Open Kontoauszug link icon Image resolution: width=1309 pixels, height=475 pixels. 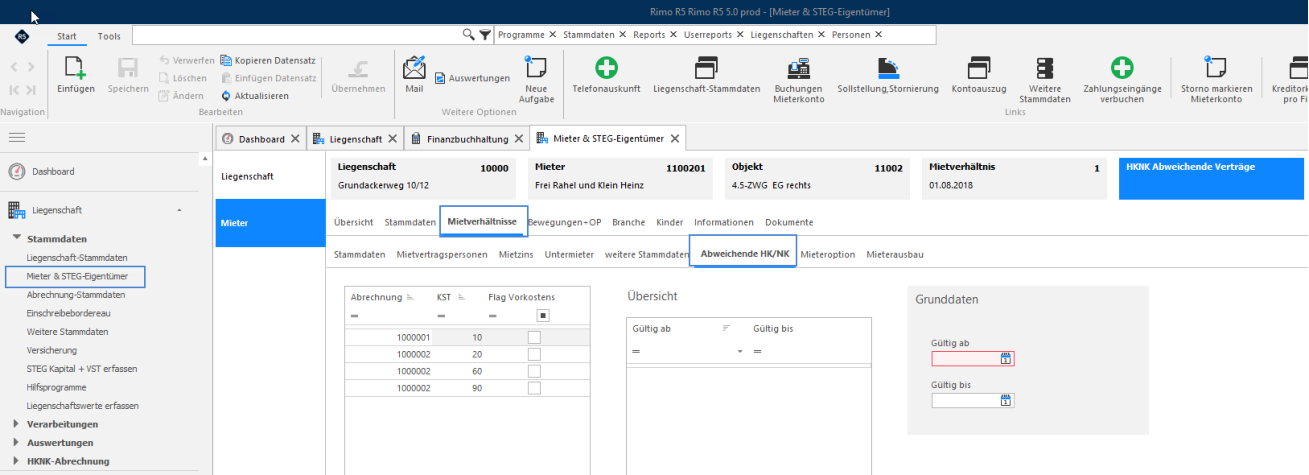[x=979, y=68]
